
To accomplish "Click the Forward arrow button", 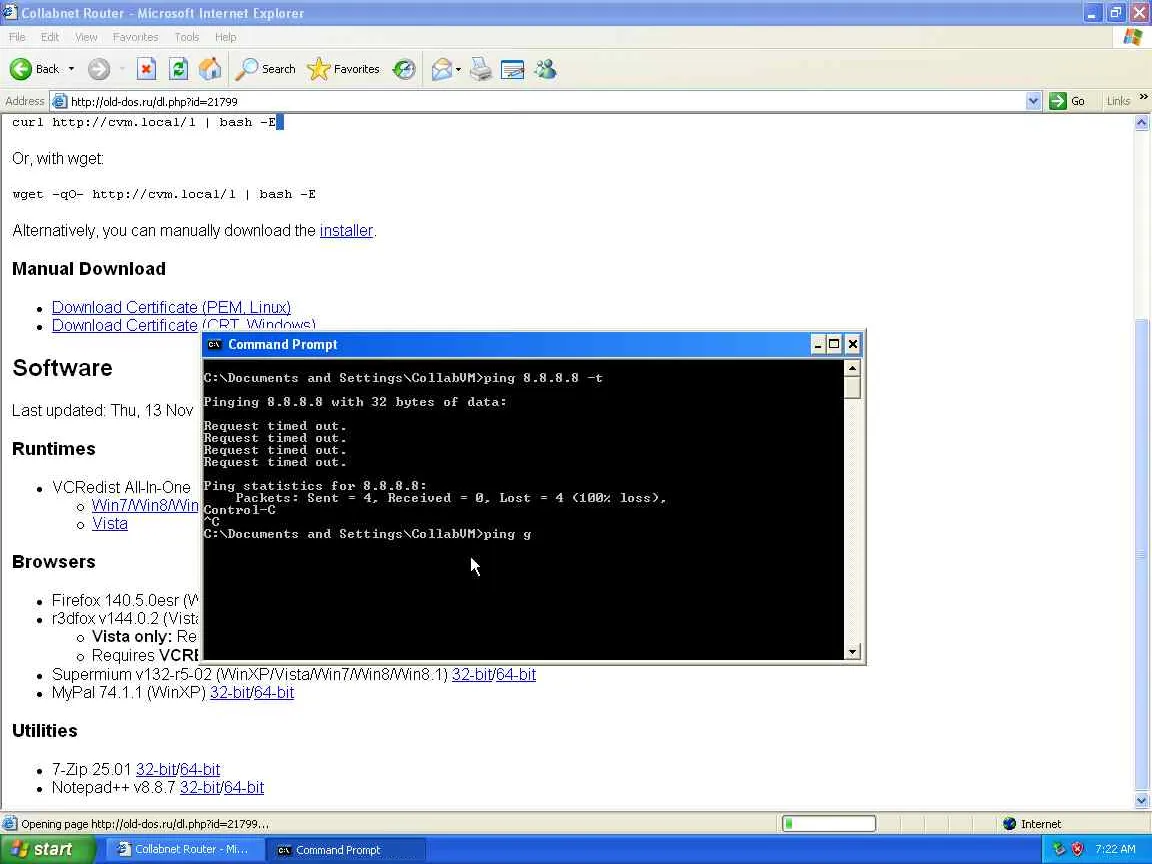I will coord(98,69).
